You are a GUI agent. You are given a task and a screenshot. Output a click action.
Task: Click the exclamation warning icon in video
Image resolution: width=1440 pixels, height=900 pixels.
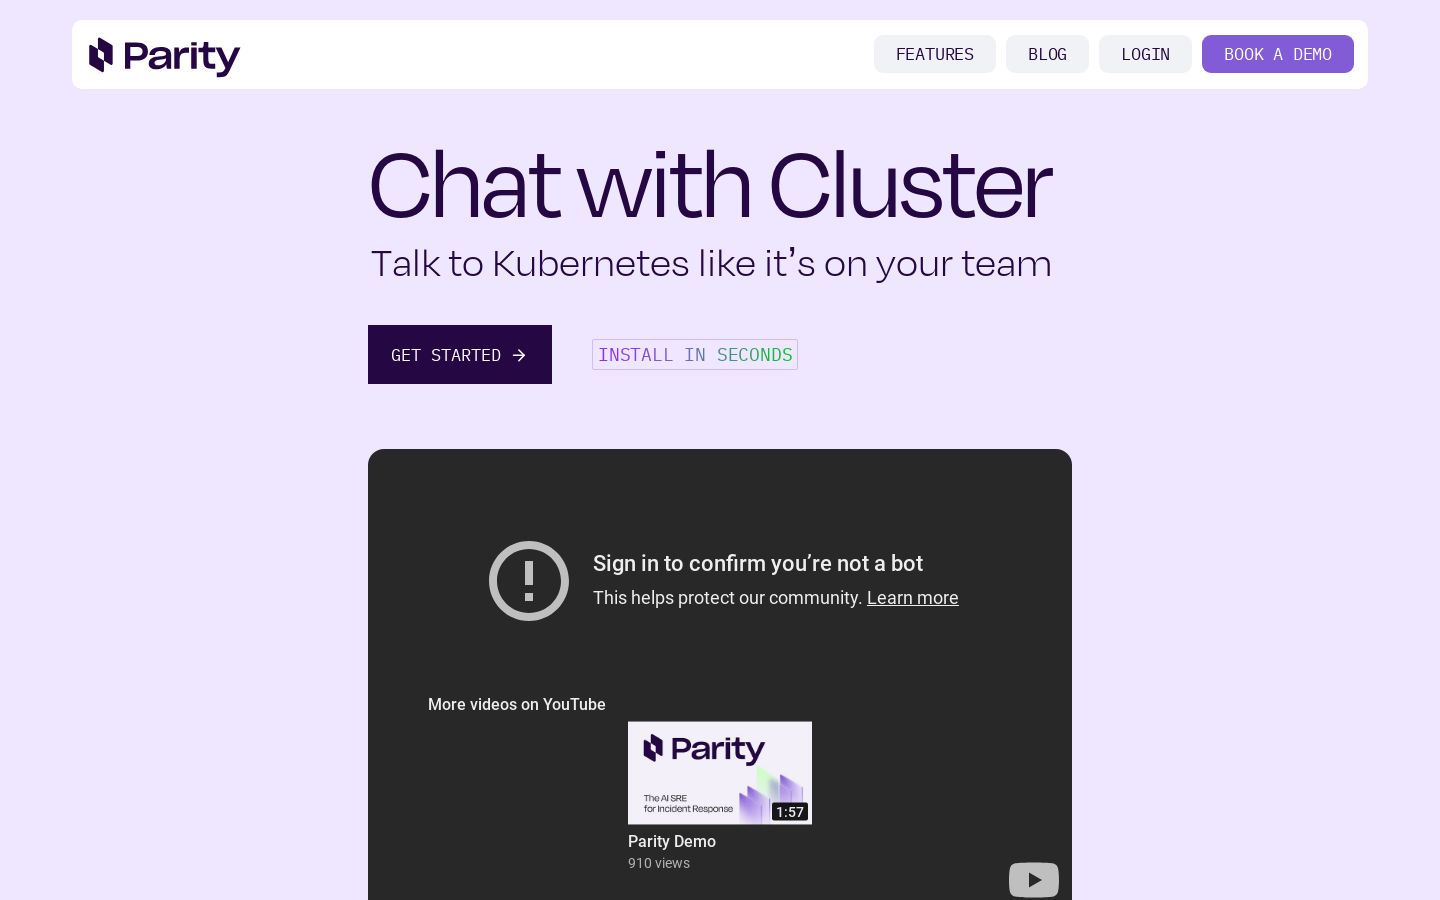pos(529,581)
